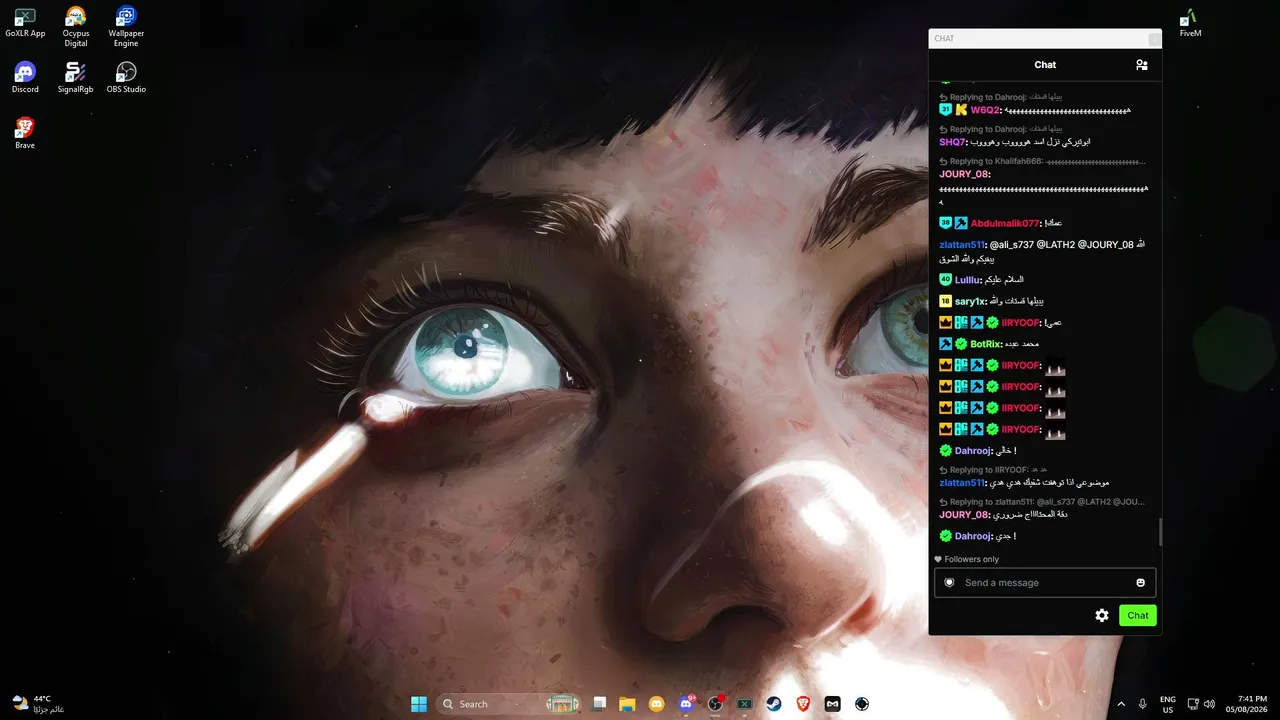1280x720 pixels.
Task: Click the username Lulllu in chat
Action: [967, 280]
